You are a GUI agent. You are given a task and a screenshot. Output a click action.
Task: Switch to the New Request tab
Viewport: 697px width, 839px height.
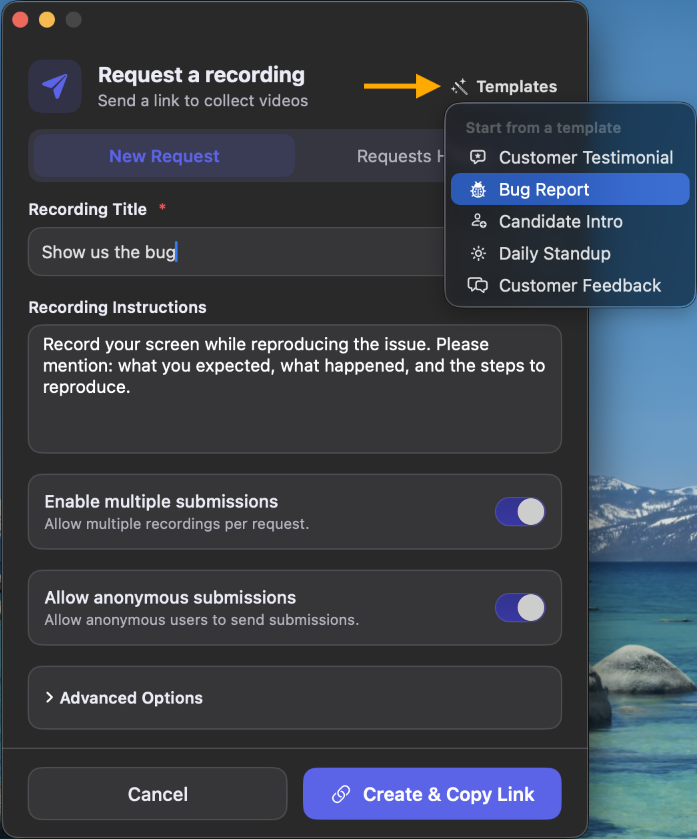164,156
